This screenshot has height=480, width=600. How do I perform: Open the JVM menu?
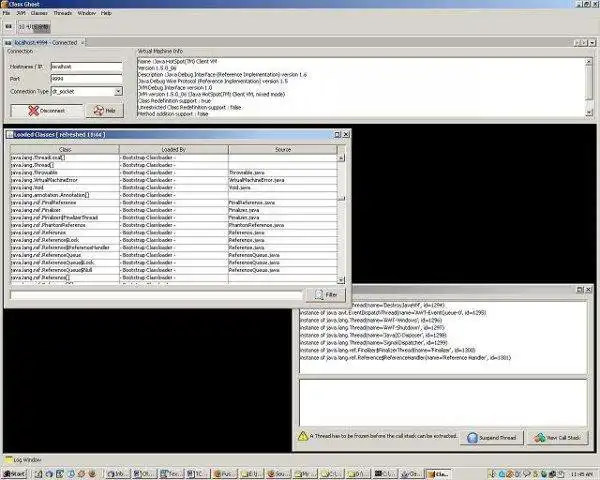click(21, 13)
